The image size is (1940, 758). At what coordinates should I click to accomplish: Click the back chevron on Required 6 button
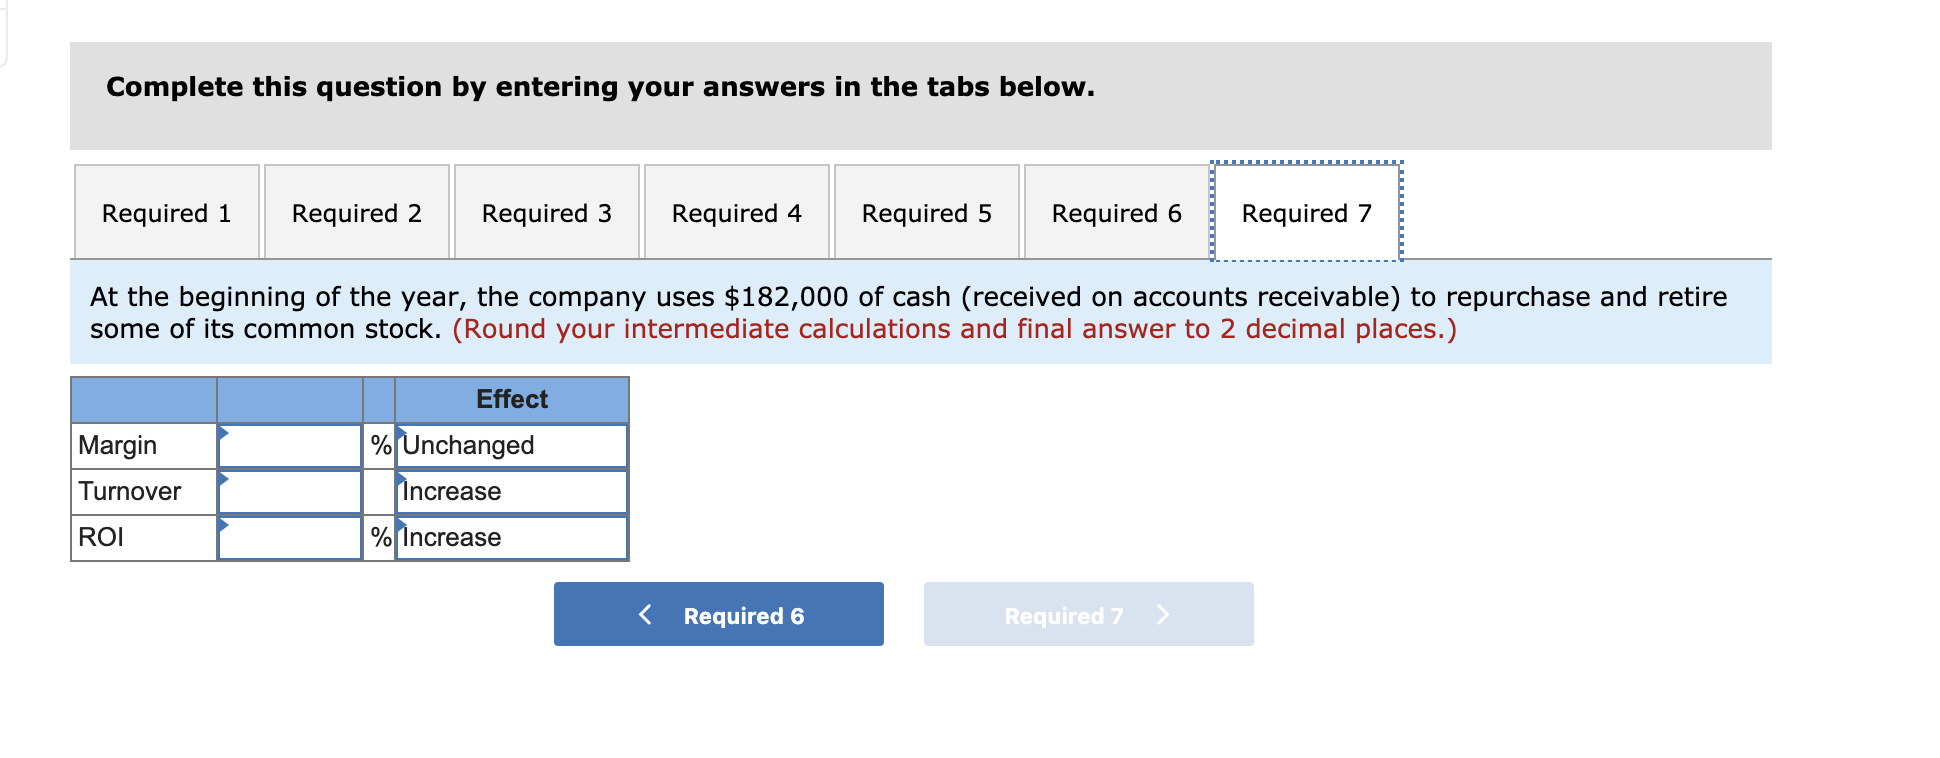[x=645, y=614]
